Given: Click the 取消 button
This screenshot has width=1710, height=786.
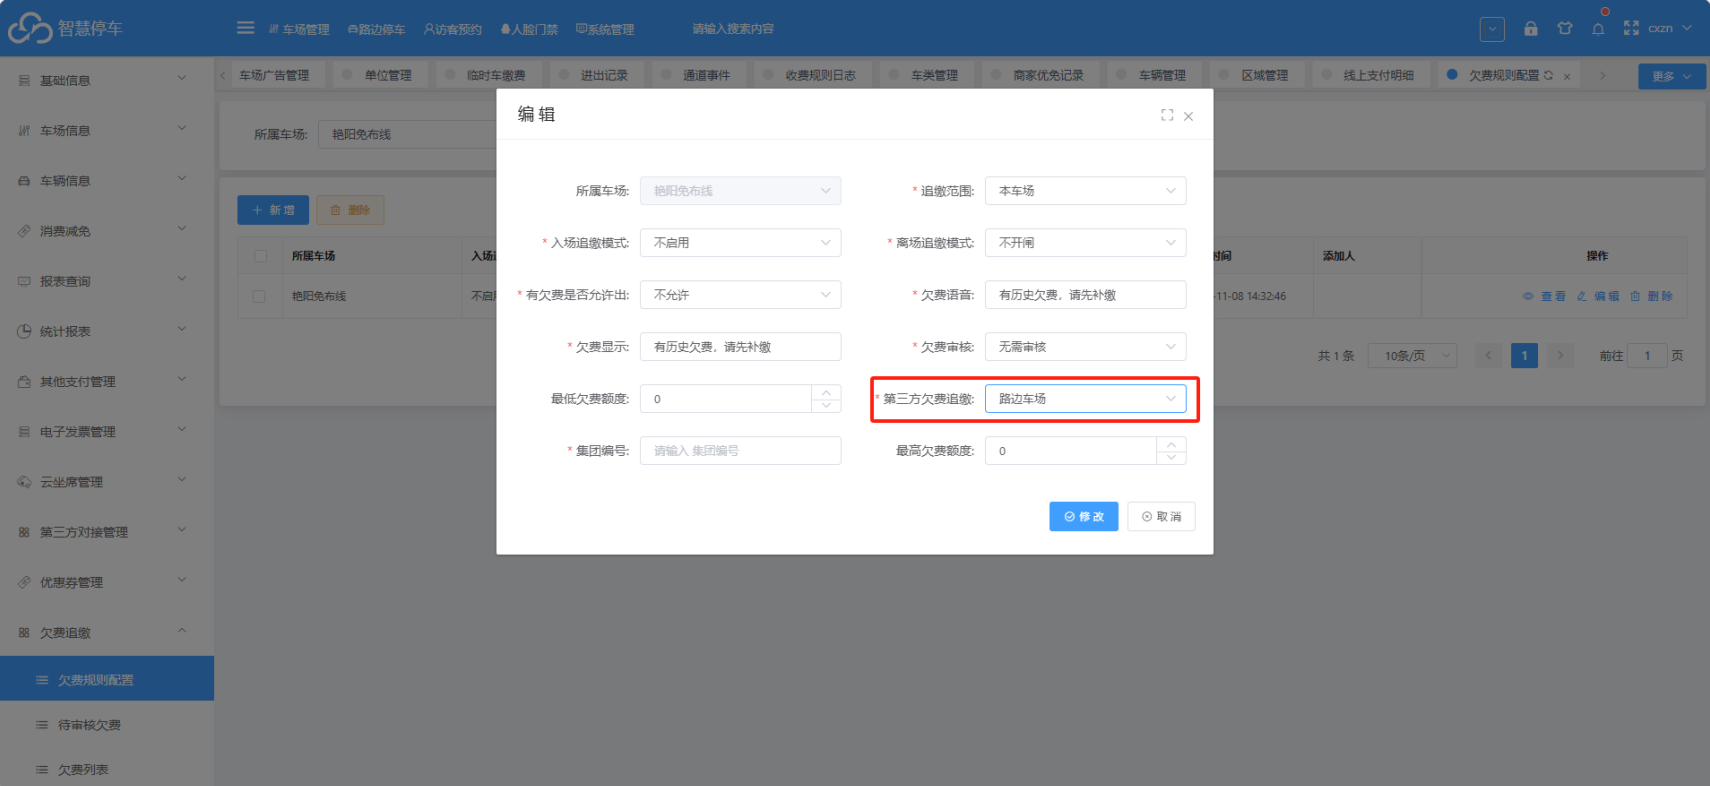Looking at the screenshot, I should tap(1161, 516).
